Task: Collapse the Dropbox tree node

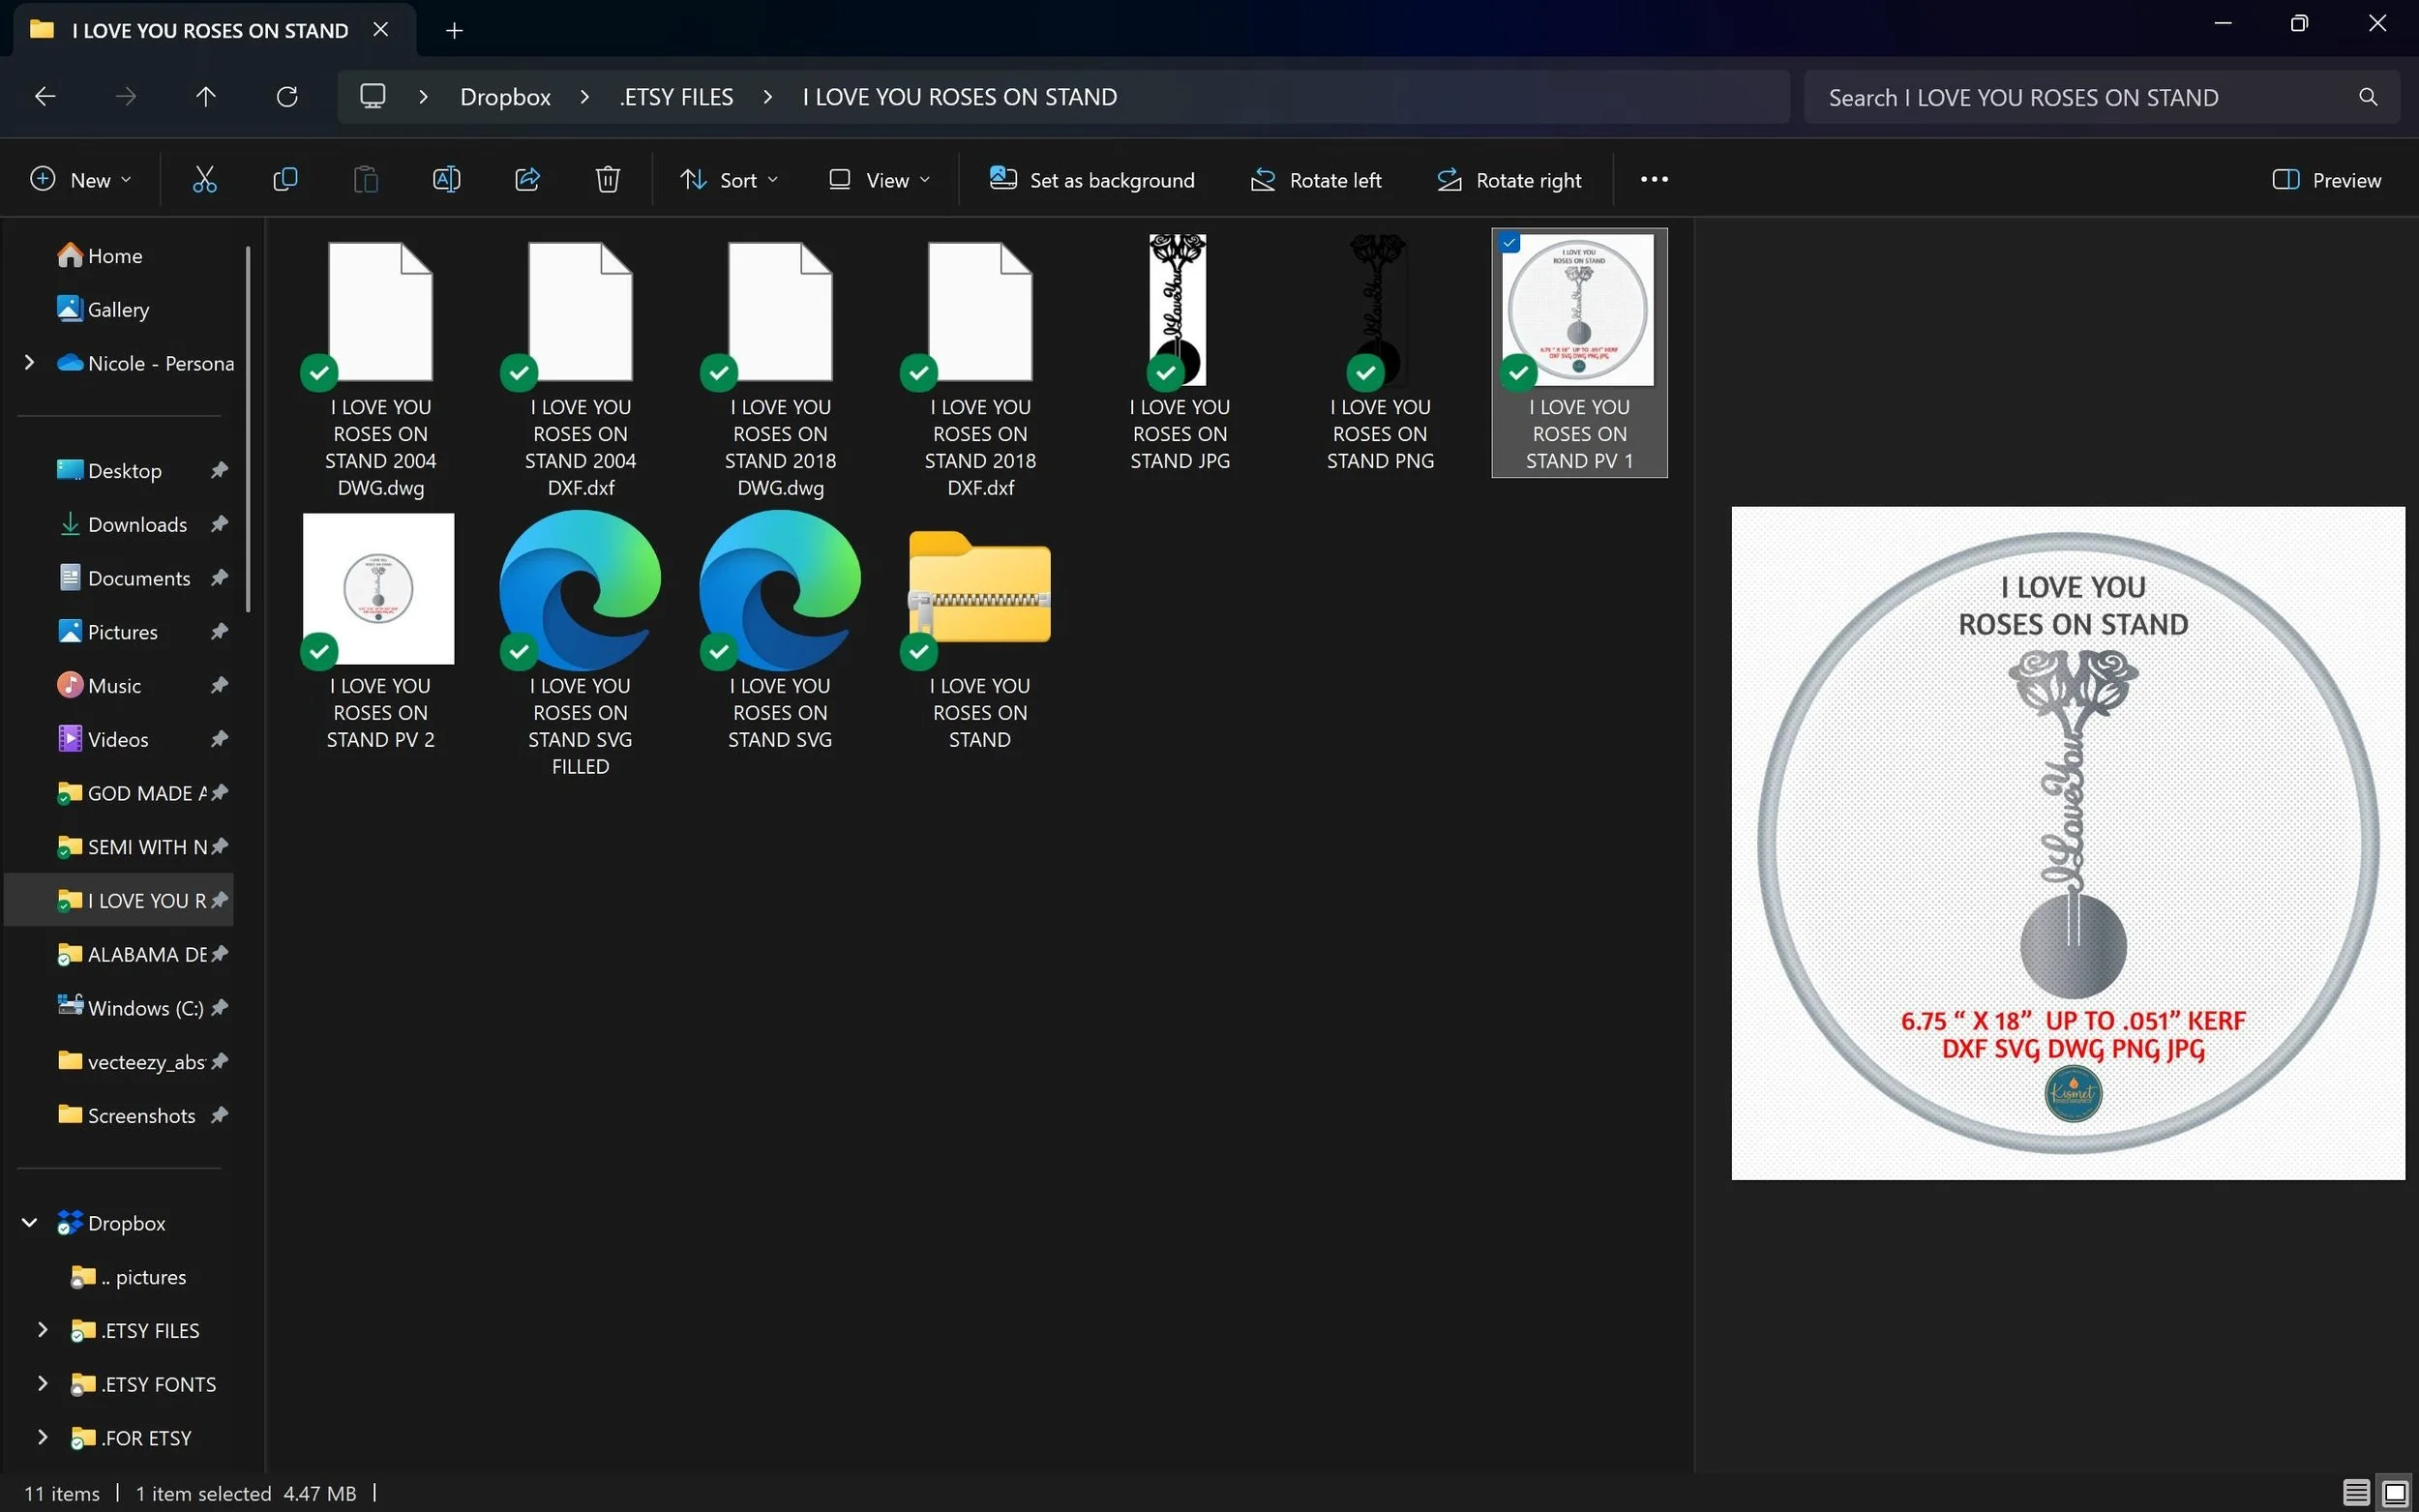Action: coord(30,1223)
